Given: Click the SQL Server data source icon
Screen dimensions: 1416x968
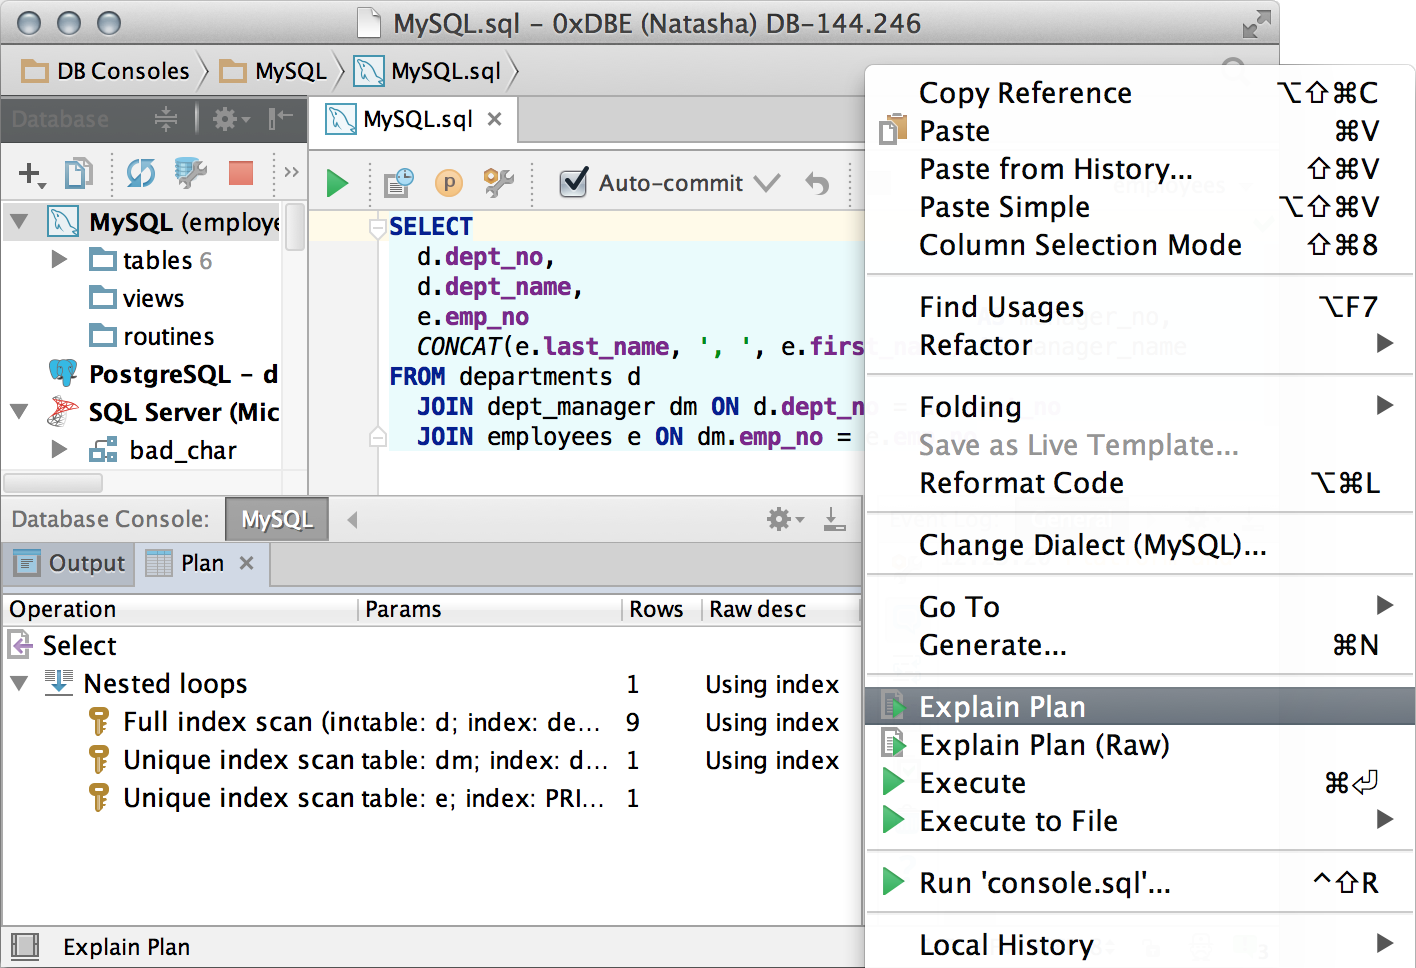Looking at the screenshot, I should pos(63,411).
